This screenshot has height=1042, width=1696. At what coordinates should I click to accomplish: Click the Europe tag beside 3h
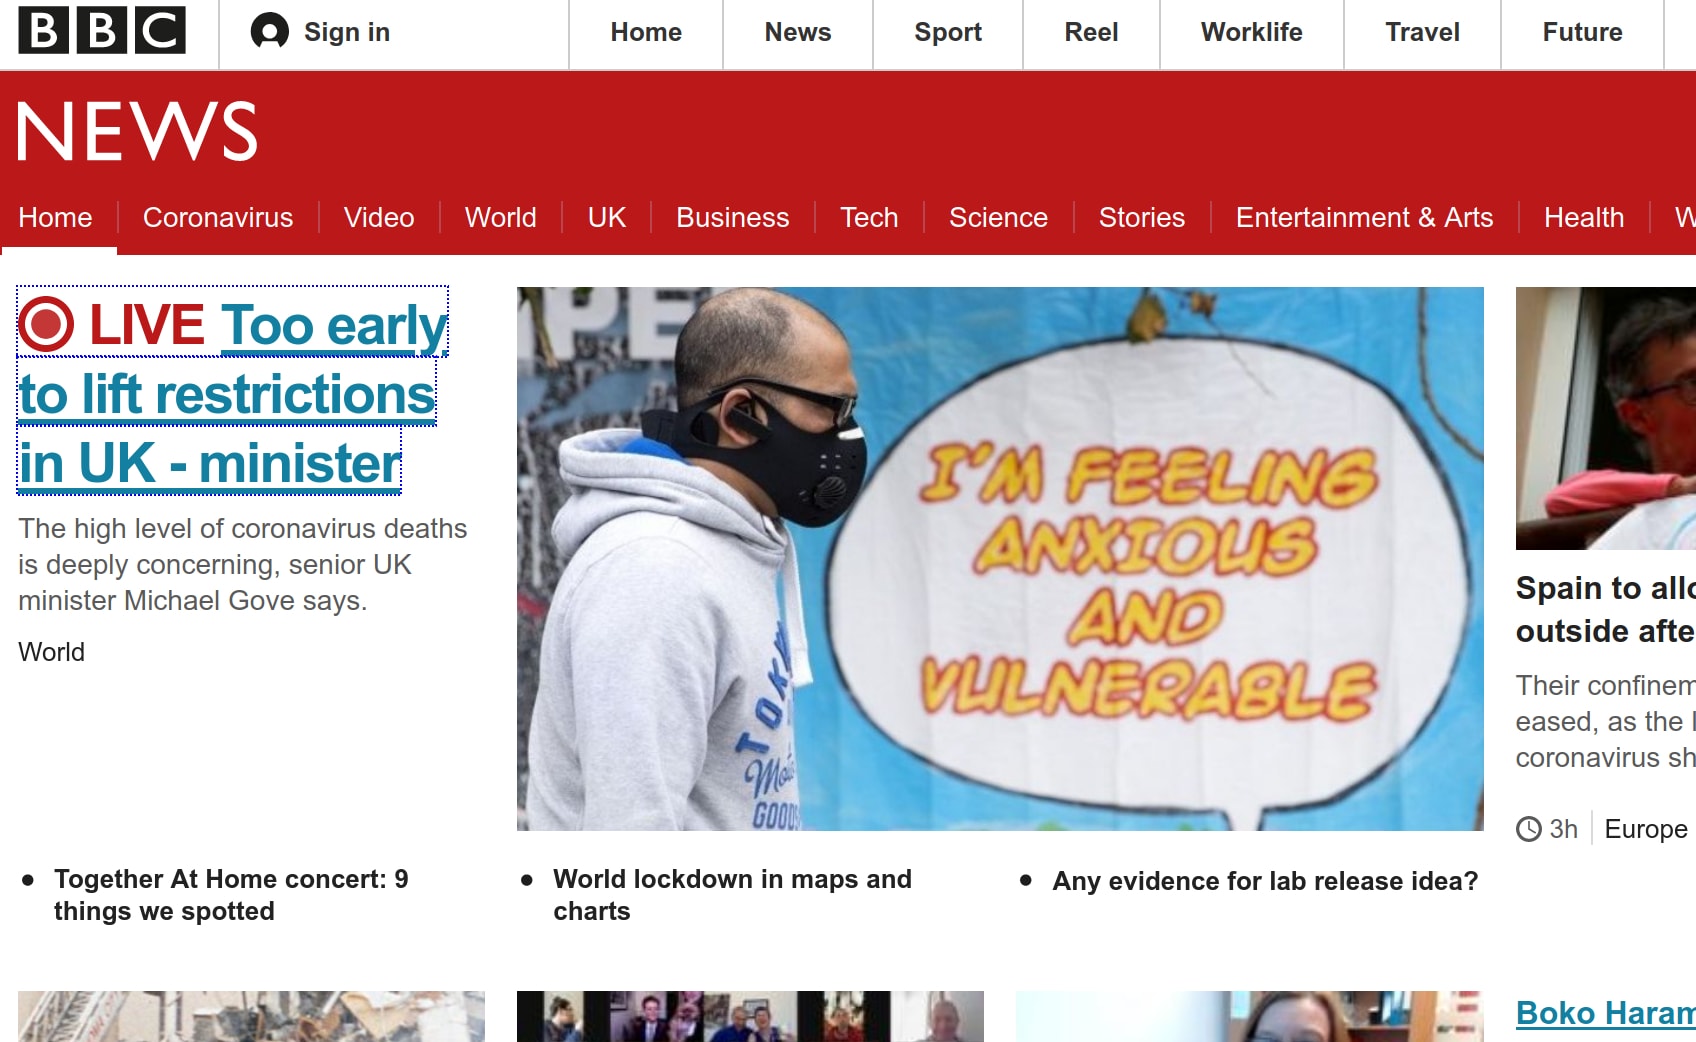click(1646, 829)
